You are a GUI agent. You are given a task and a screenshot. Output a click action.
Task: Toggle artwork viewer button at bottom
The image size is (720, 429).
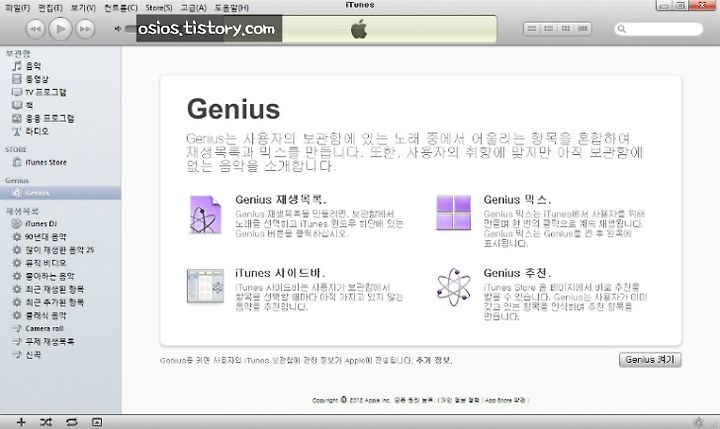click(97, 422)
